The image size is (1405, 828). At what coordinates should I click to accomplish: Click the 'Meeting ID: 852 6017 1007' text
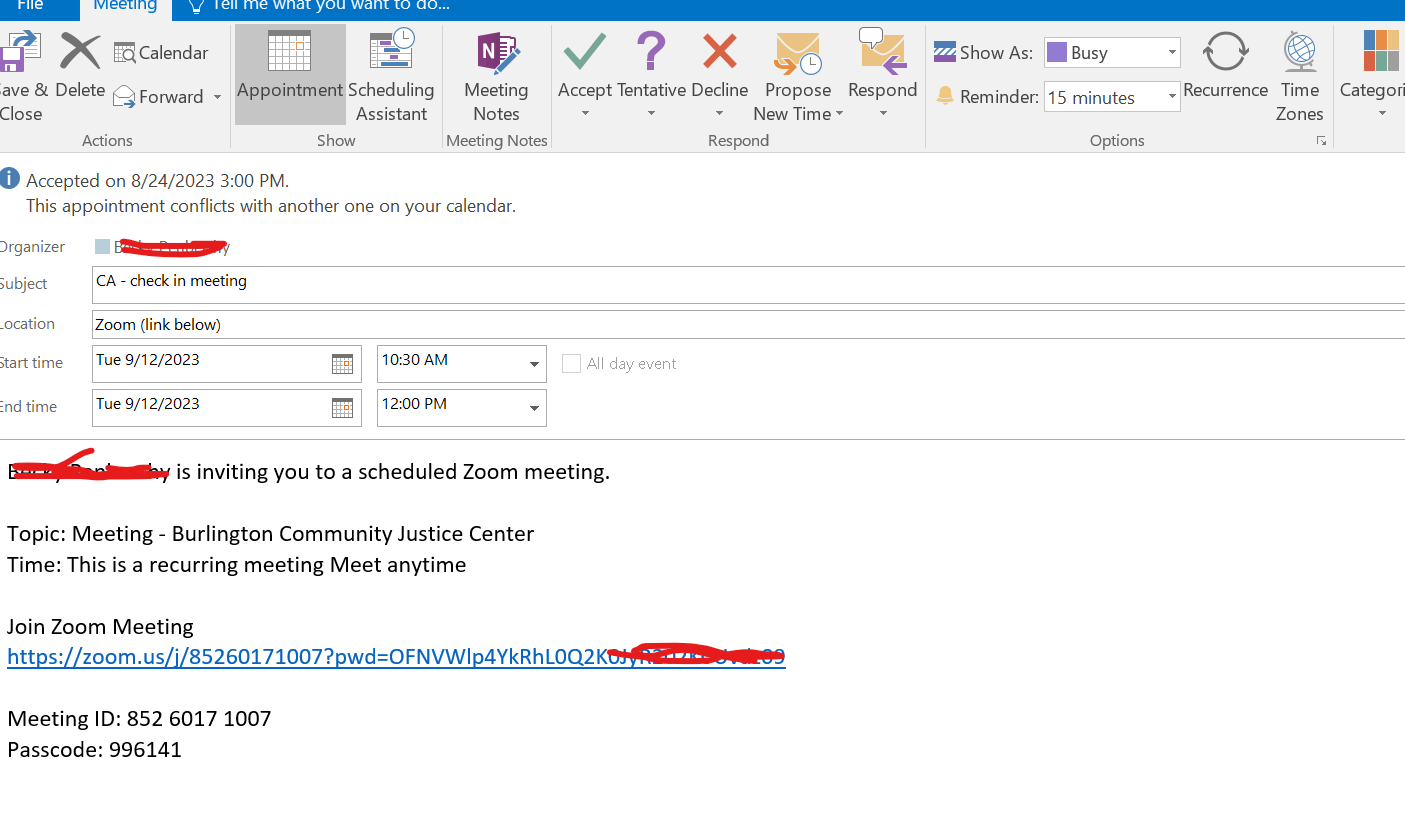point(139,719)
